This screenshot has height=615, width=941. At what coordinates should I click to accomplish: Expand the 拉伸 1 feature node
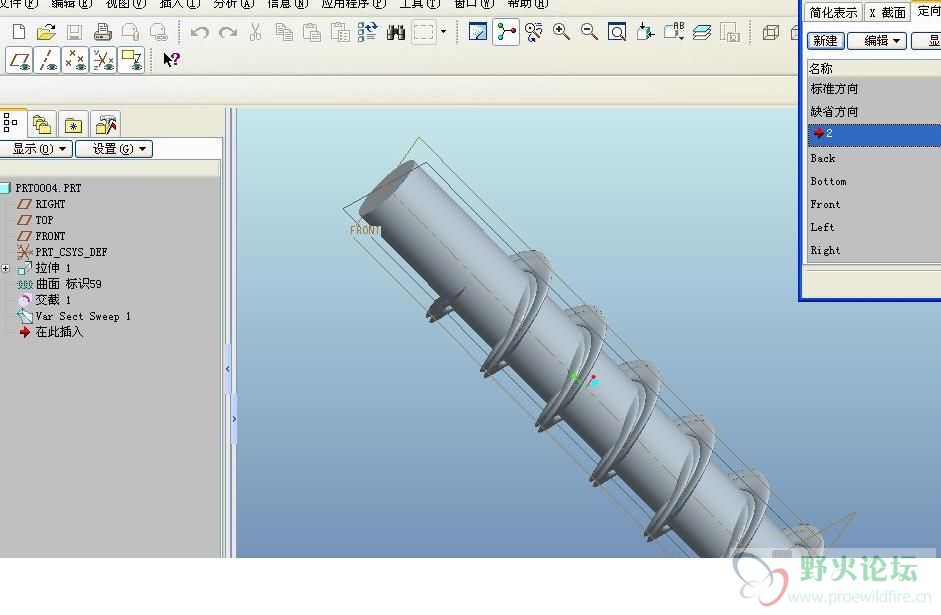coord(5,268)
